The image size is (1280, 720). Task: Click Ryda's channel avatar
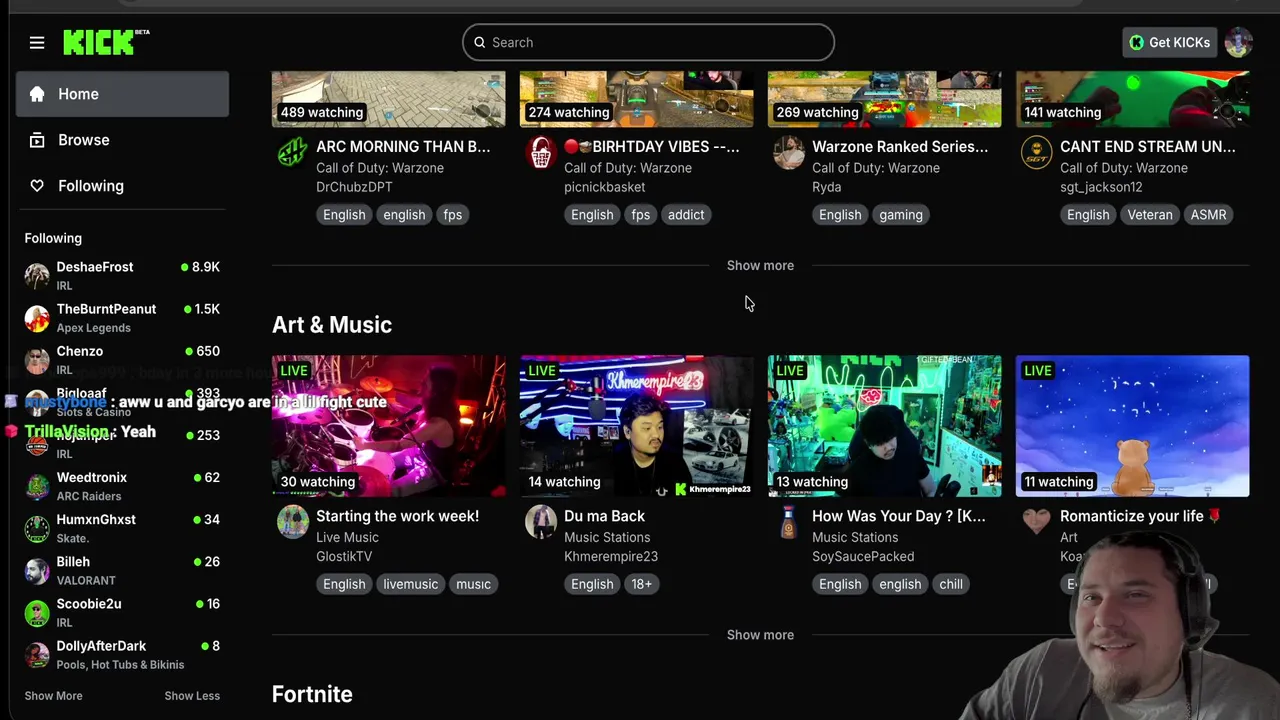tap(789, 152)
